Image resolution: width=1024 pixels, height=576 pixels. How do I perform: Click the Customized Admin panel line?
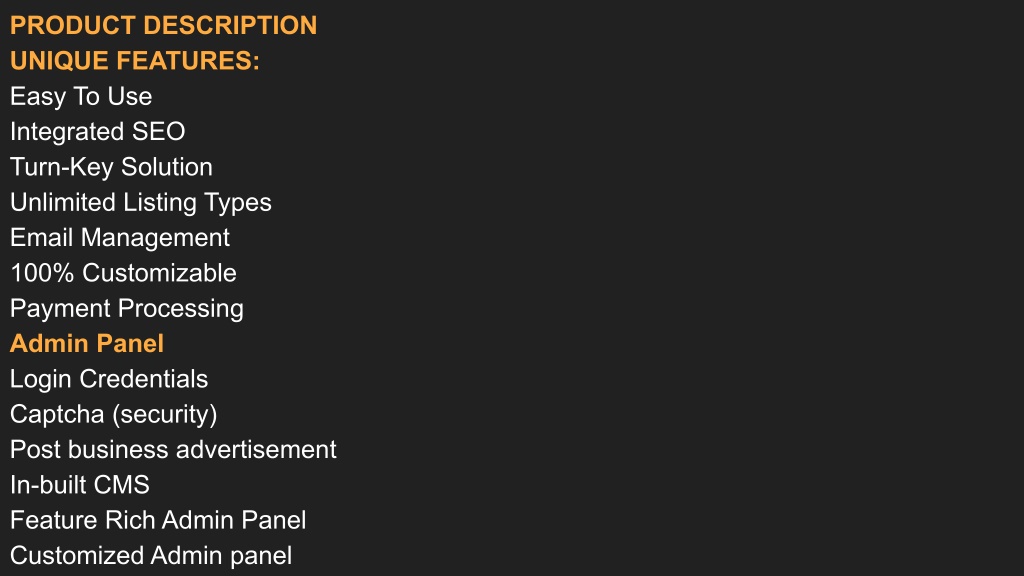tap(151, 556)
